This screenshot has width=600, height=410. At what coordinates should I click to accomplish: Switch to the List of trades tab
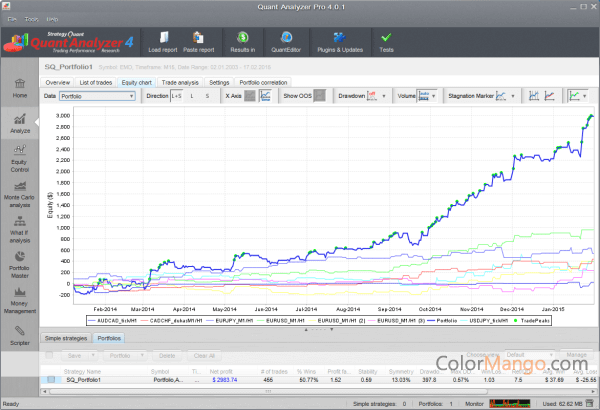coord(96,82)
